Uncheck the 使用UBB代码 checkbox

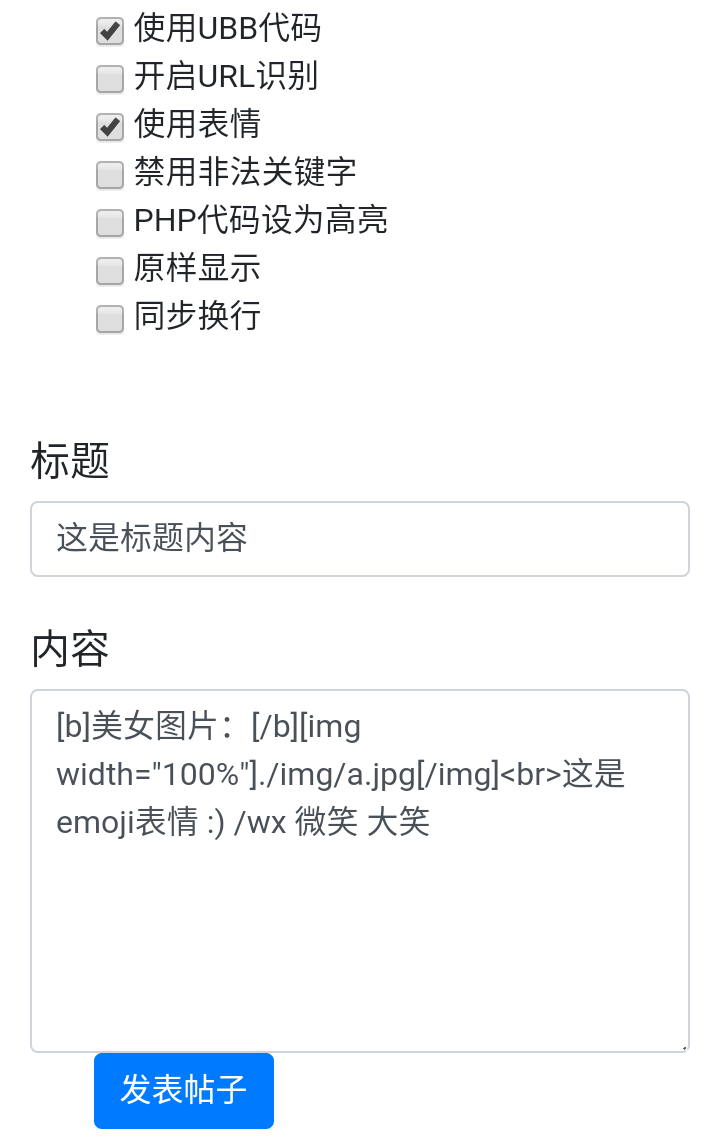(x=109, y=31)
